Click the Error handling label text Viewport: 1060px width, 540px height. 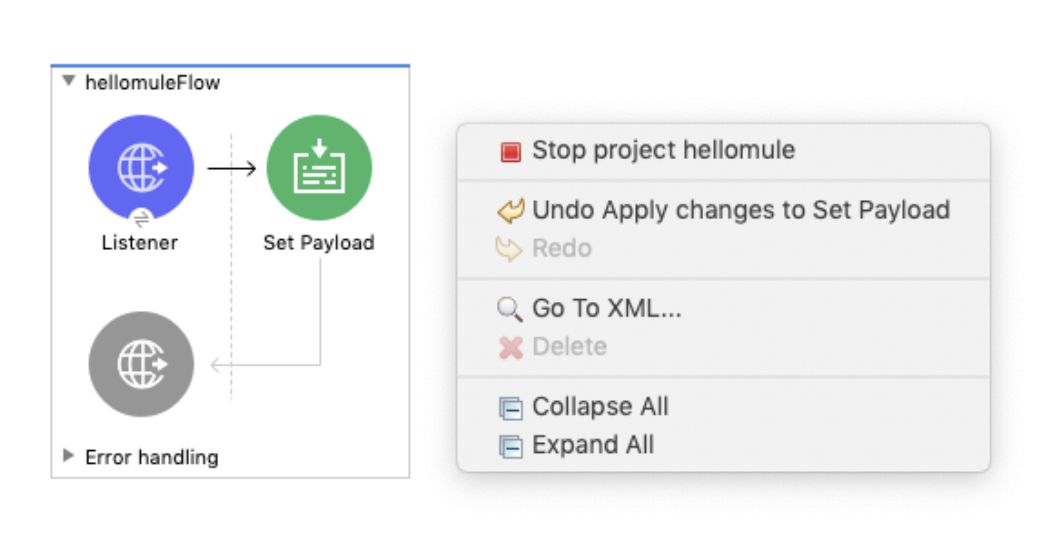coord(152,457)
